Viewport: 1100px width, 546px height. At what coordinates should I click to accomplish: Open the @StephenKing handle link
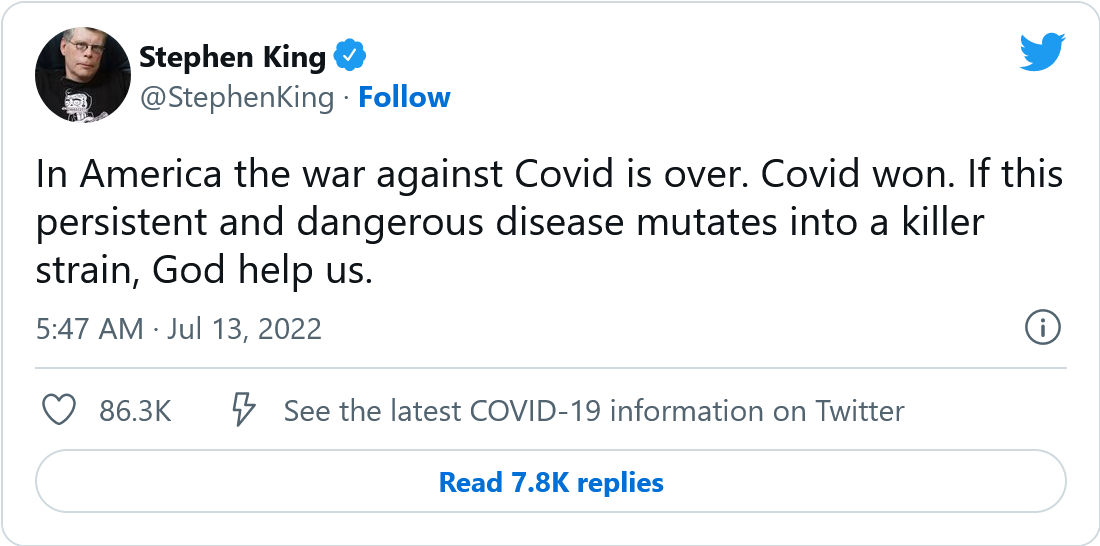tap(236, 97)
